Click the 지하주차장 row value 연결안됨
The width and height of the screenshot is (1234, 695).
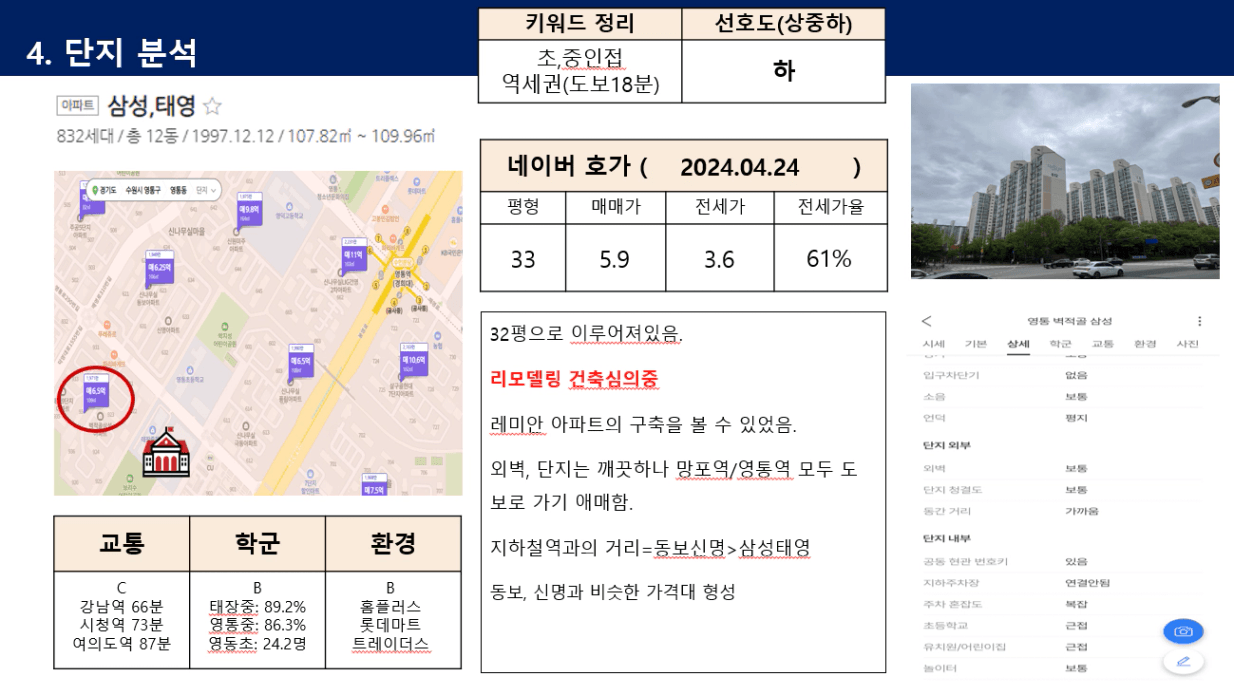coord(1087,583)
